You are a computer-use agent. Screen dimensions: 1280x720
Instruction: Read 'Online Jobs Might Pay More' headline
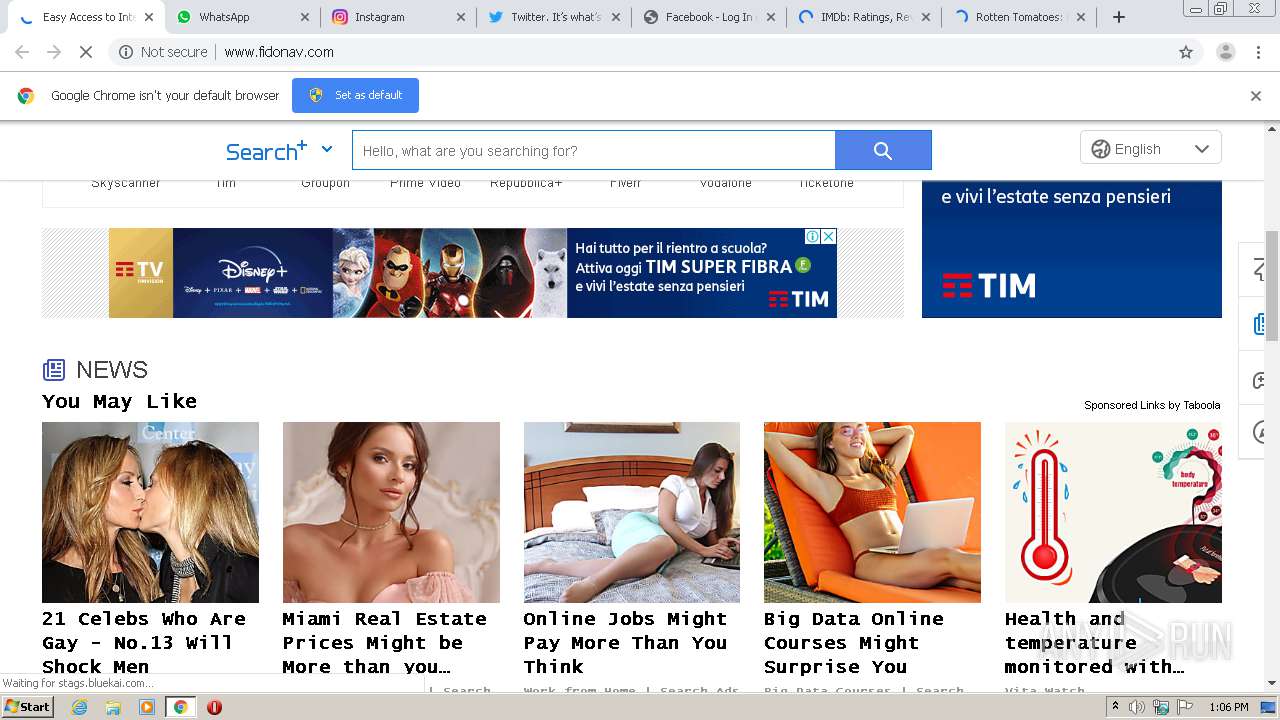(625, 643)
